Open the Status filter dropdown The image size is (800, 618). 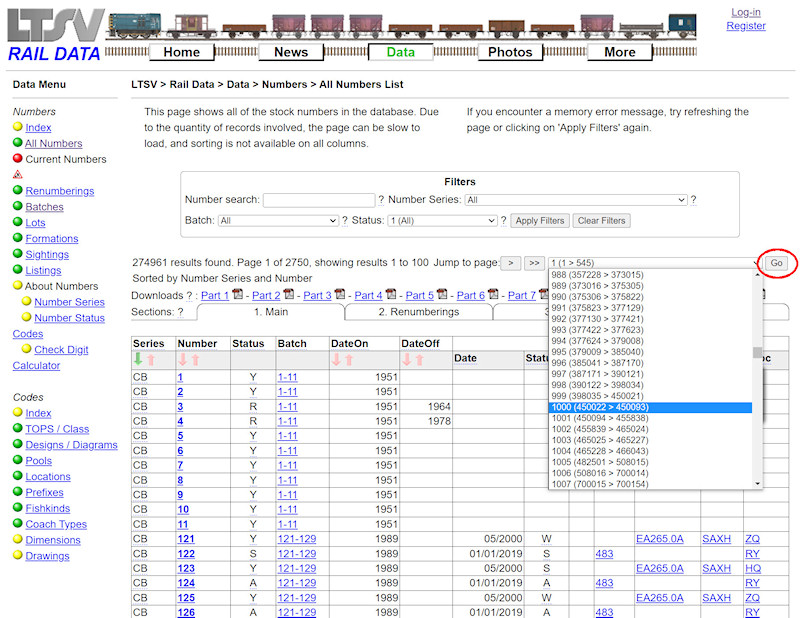[442, 220]
